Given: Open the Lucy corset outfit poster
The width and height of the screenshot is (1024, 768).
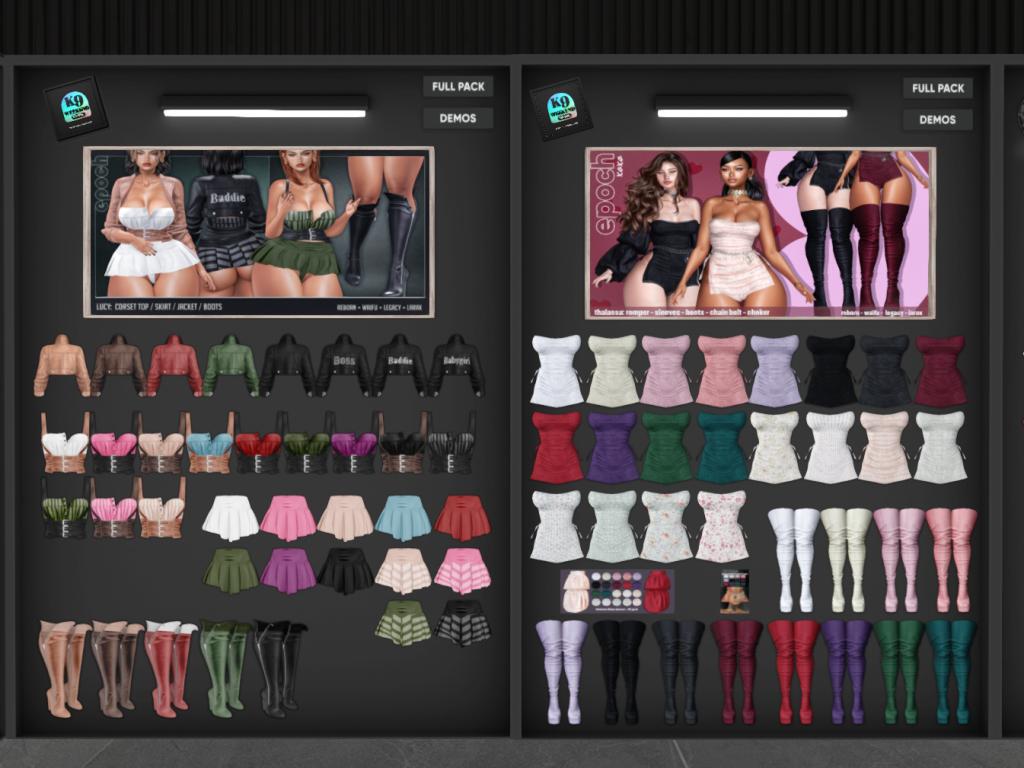Looking at the screenshot, I should pyautogui.click(x=258, y=232).
